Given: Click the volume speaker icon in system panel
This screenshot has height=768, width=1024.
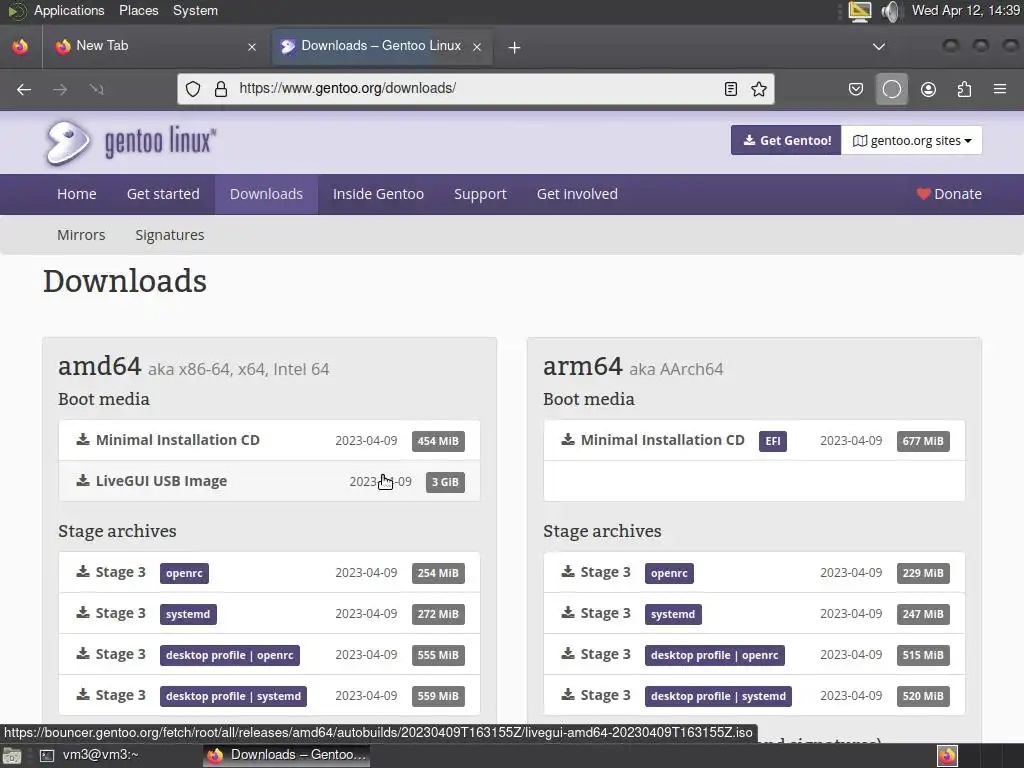Looking at the screenshot, I should [x=891, y=11].
